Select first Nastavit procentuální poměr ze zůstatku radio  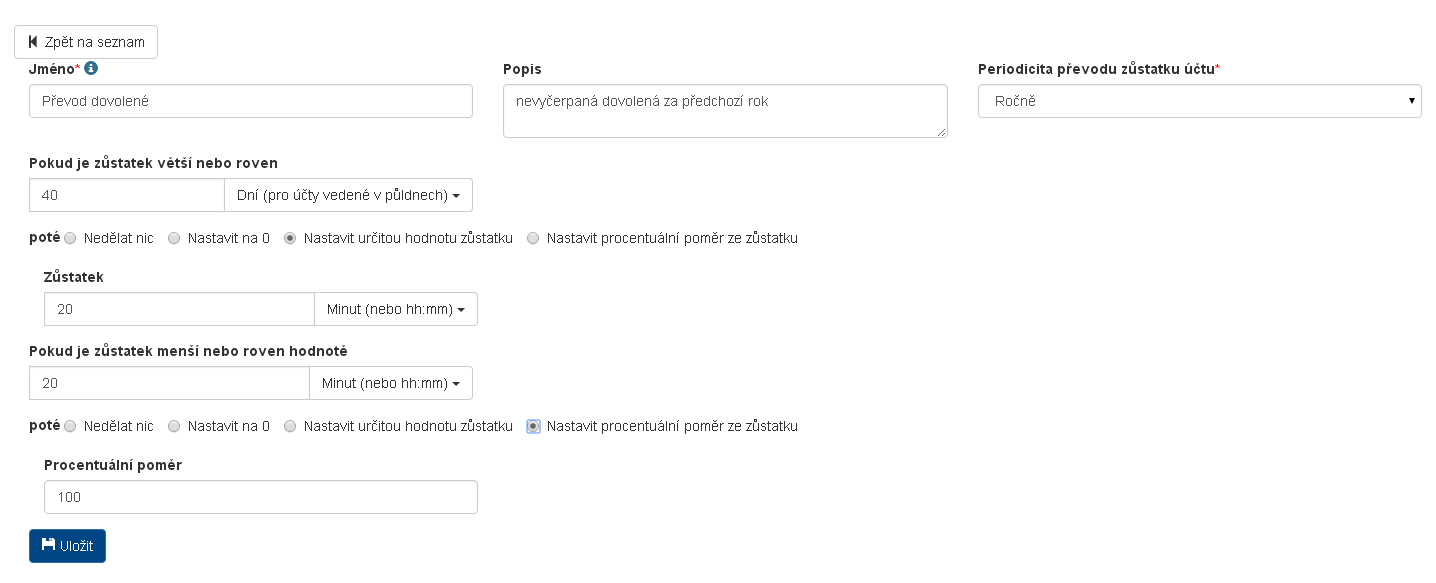coord(533,238)
